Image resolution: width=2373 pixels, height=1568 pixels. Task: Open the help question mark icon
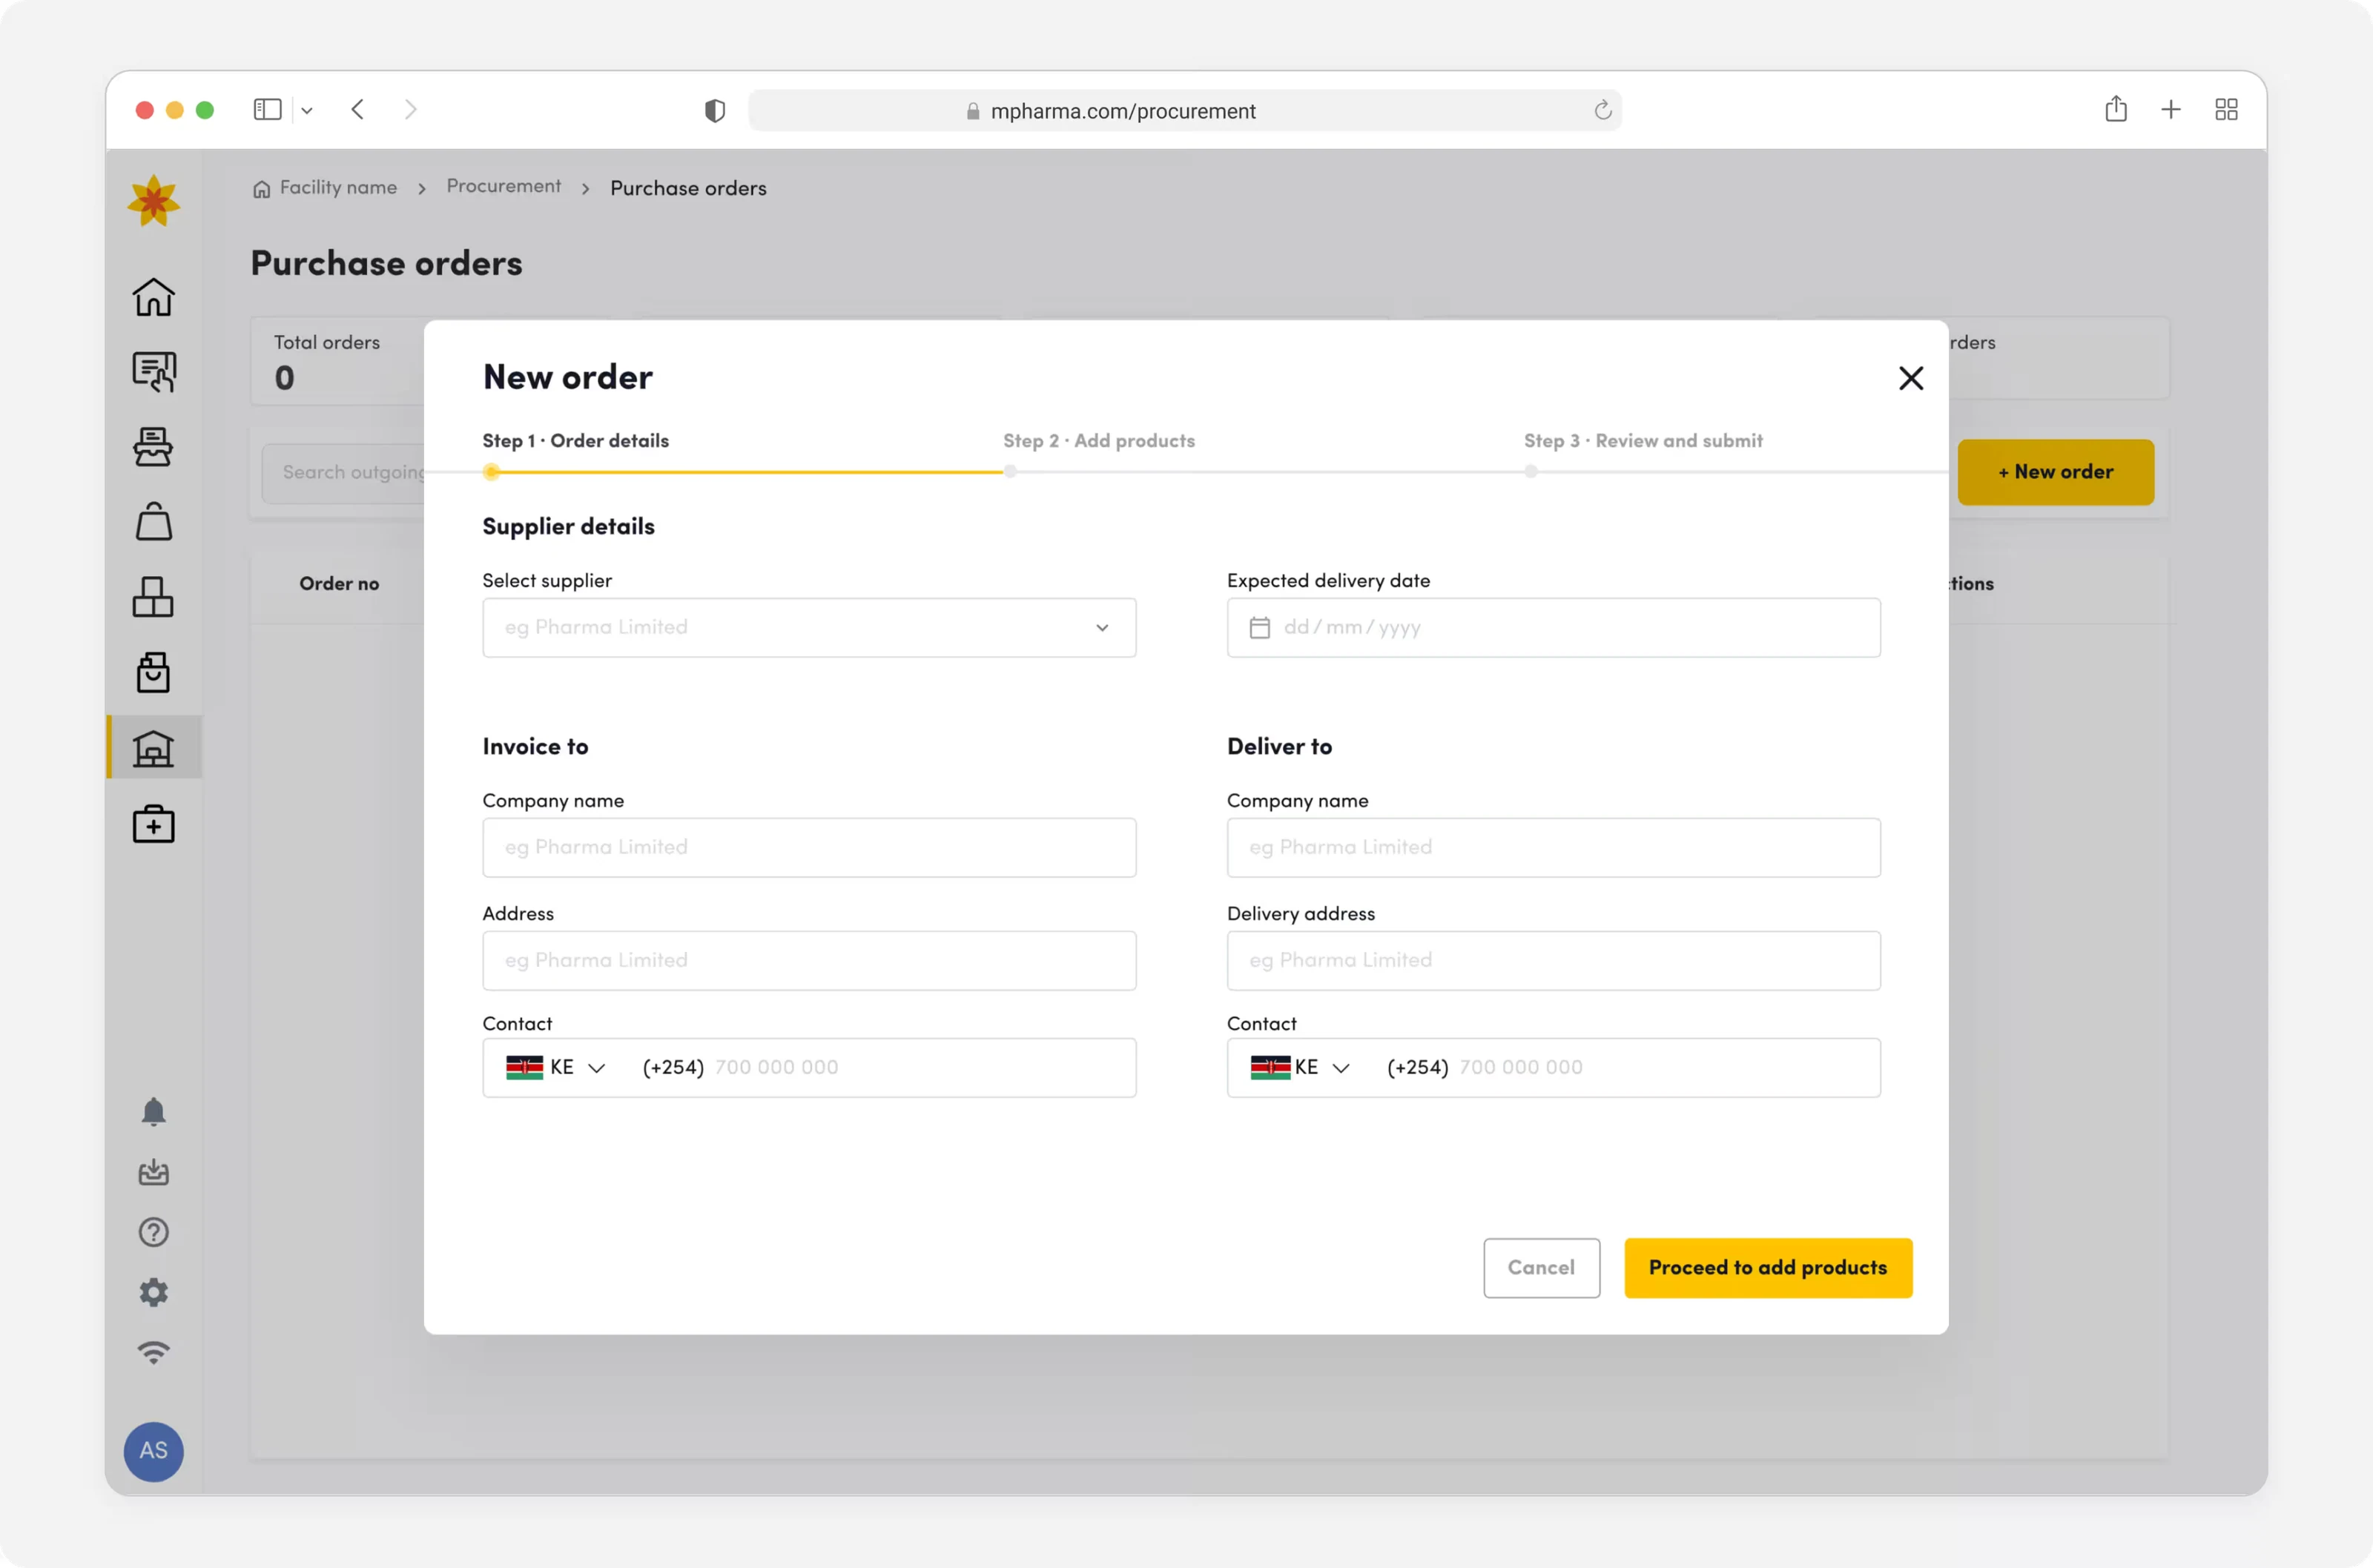click(x=153, y=1232)
